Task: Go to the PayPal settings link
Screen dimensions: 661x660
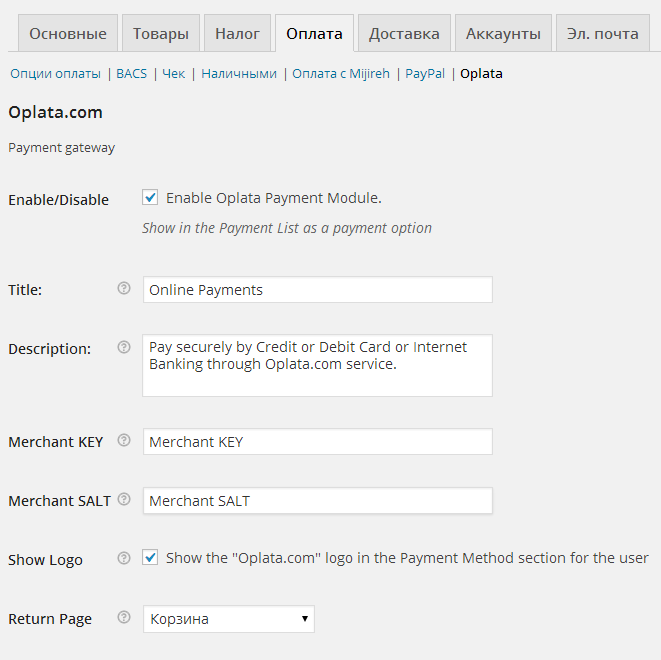Action: pos(425,74)
